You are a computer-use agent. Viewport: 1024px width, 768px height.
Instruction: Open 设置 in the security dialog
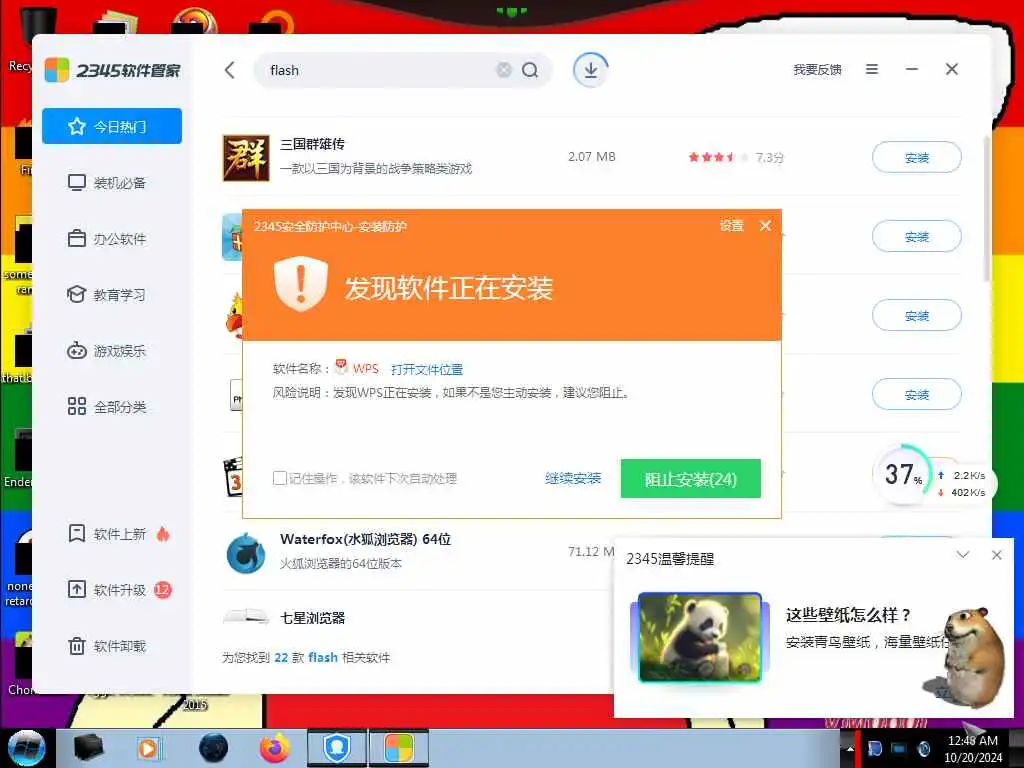coord(731,226)
